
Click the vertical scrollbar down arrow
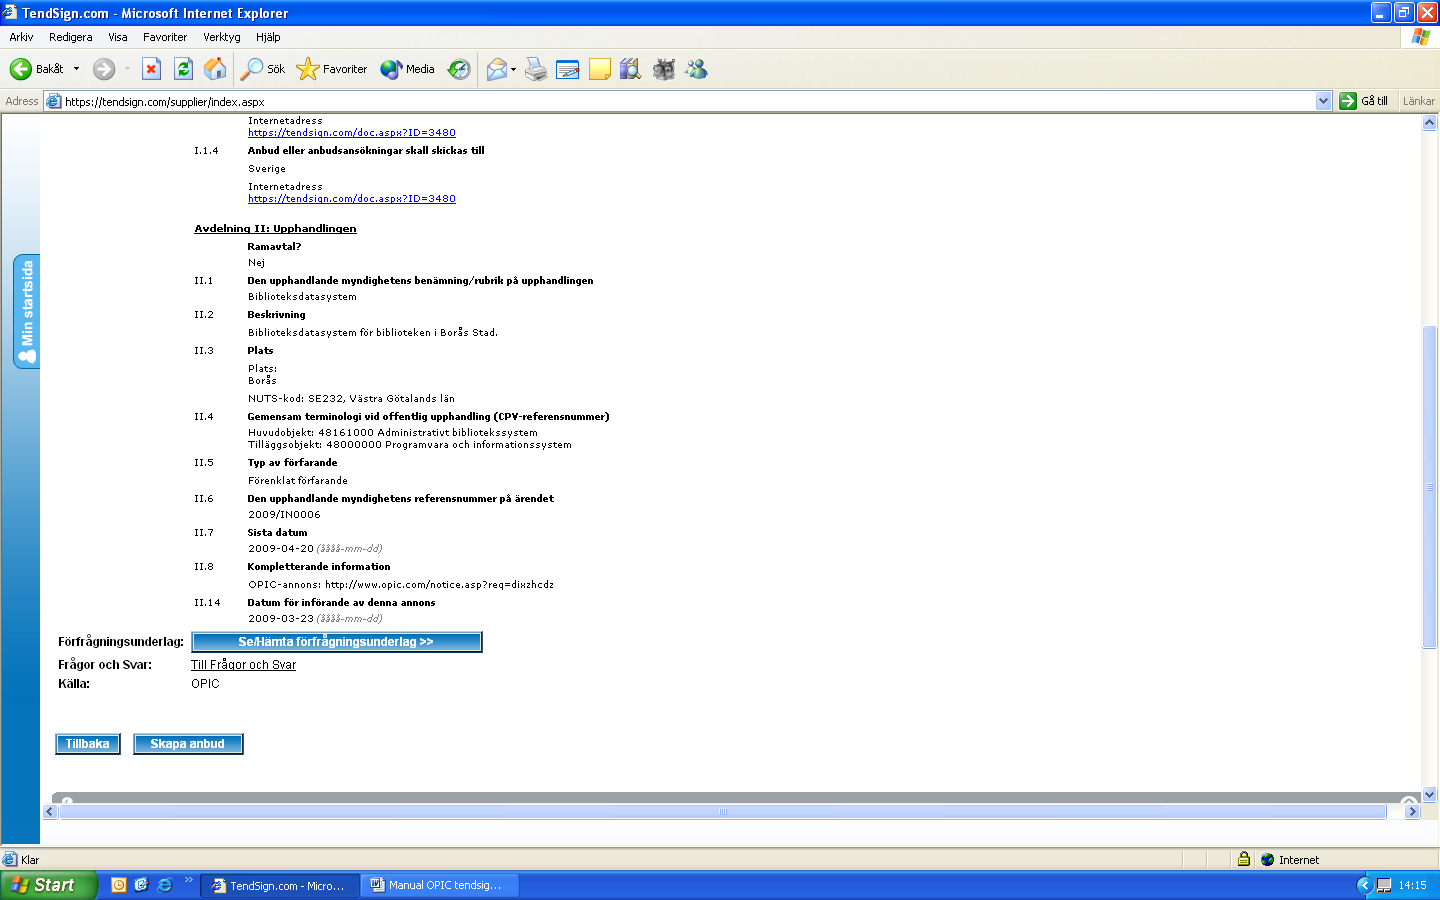(1430, 795)
